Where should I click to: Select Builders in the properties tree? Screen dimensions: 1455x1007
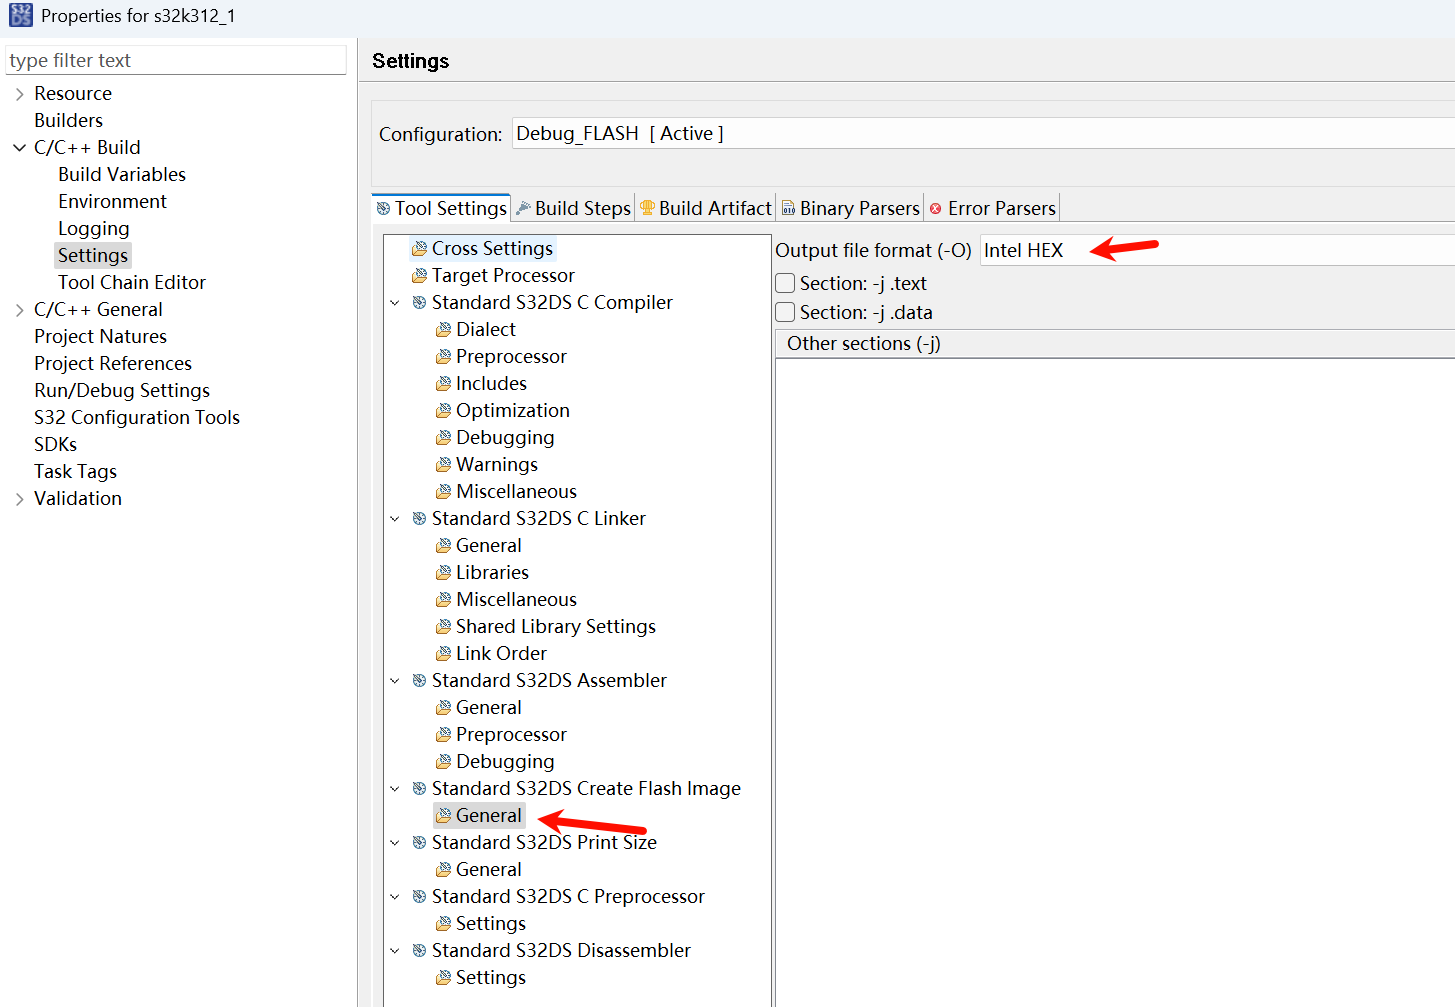68,120
